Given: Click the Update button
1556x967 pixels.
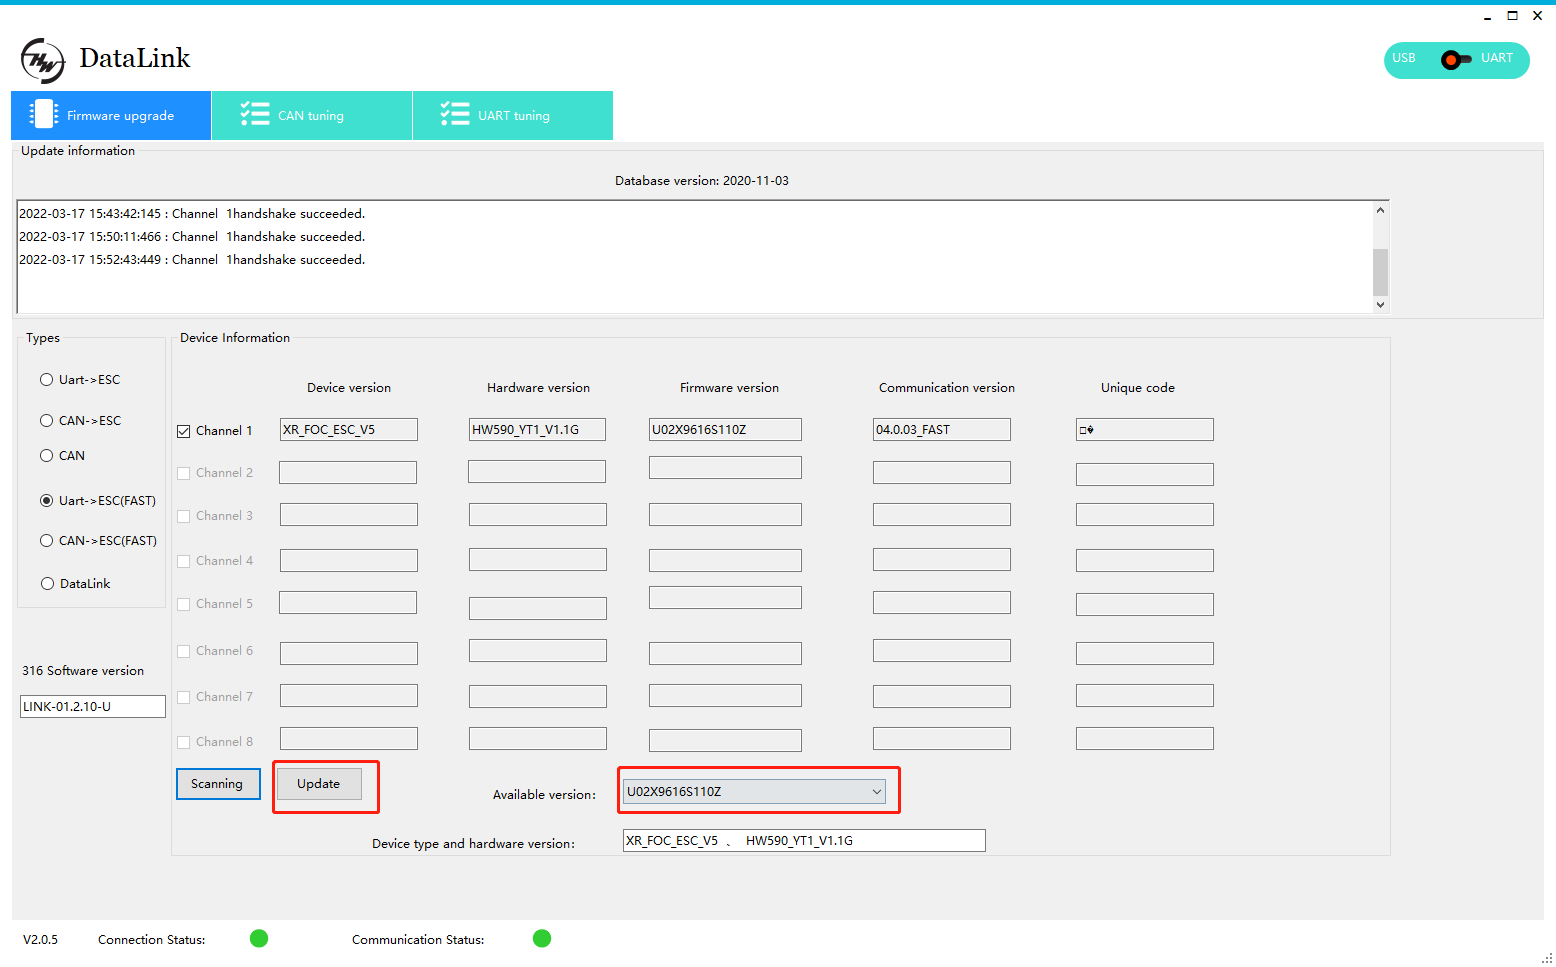Looking at the screenshot, I should point(318,784).
